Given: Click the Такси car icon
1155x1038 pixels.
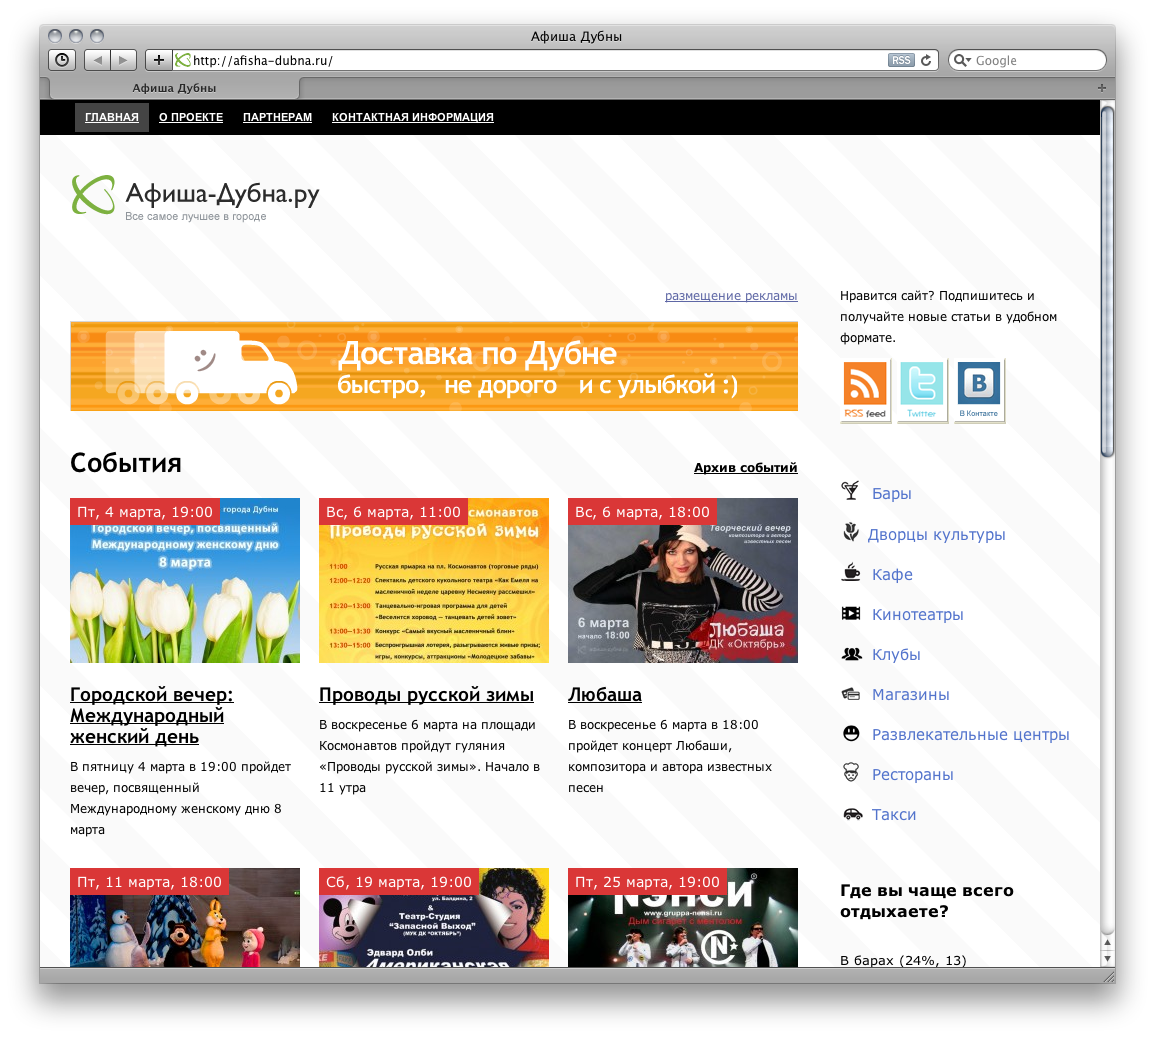Looking at the screenshot, I should (x=852, y=814).
